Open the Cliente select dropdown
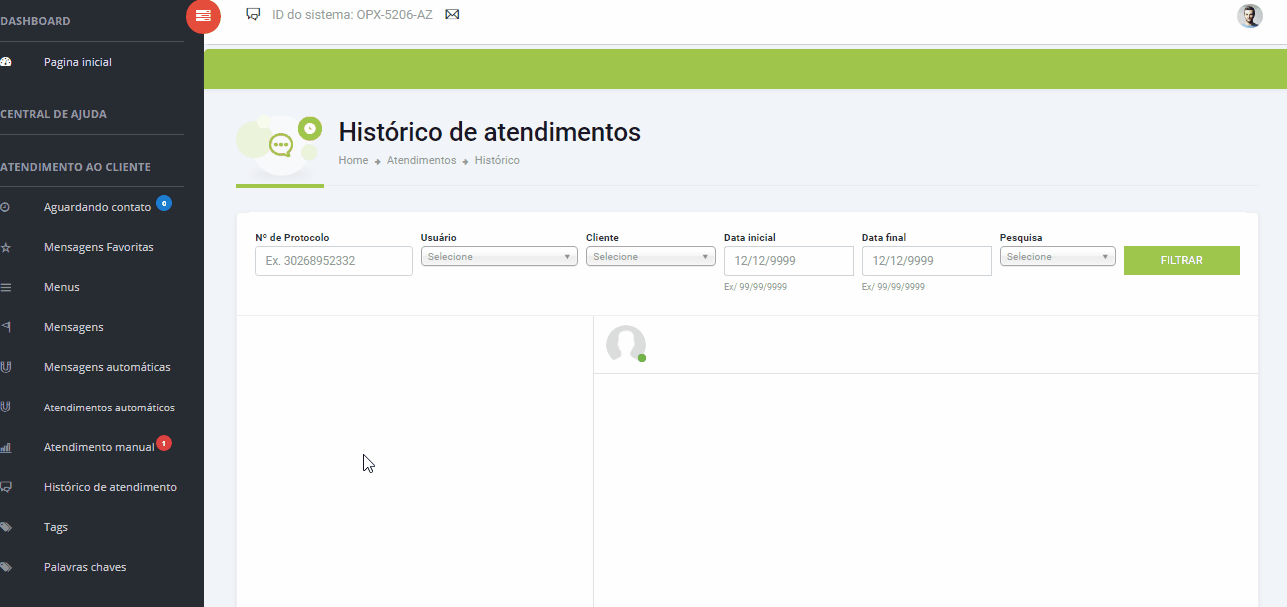1287x607 pixels. pyautogui.click(x=650, y=257)
